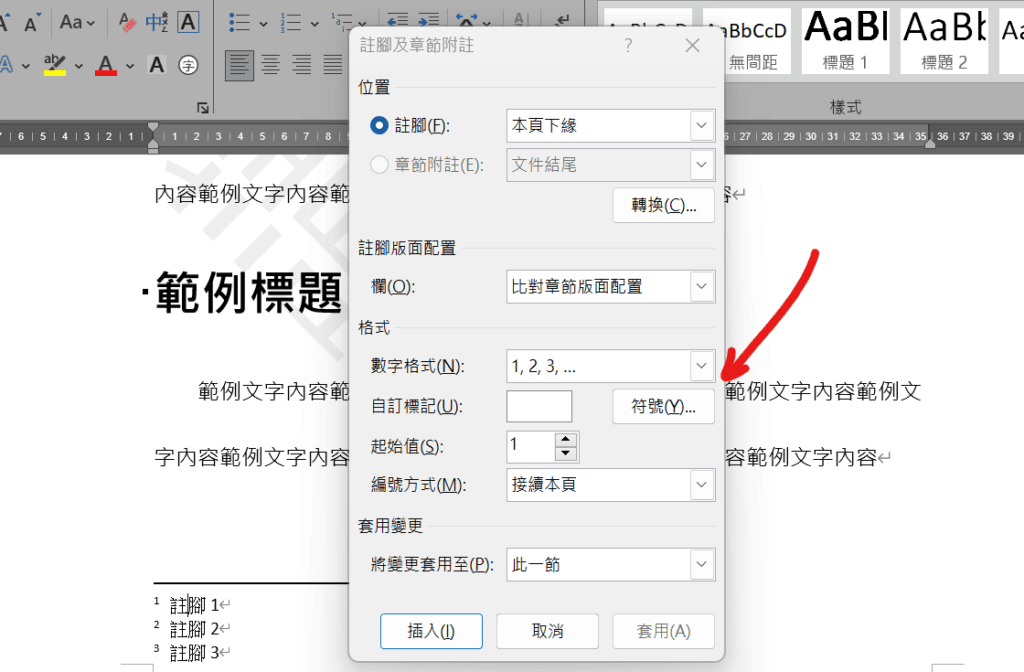Apply the 標題 1 heading style
Viewport: 1024px width, 672px height.
[x=845, y=40]
